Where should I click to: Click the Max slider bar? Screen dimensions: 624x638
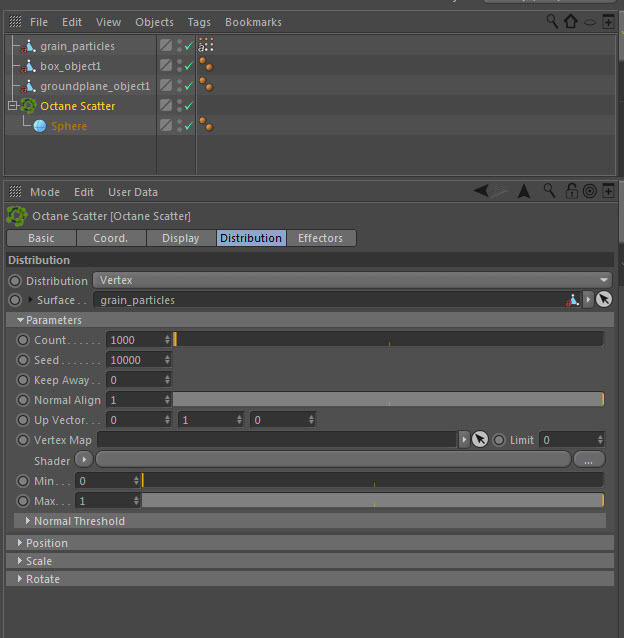click(373, 500)
